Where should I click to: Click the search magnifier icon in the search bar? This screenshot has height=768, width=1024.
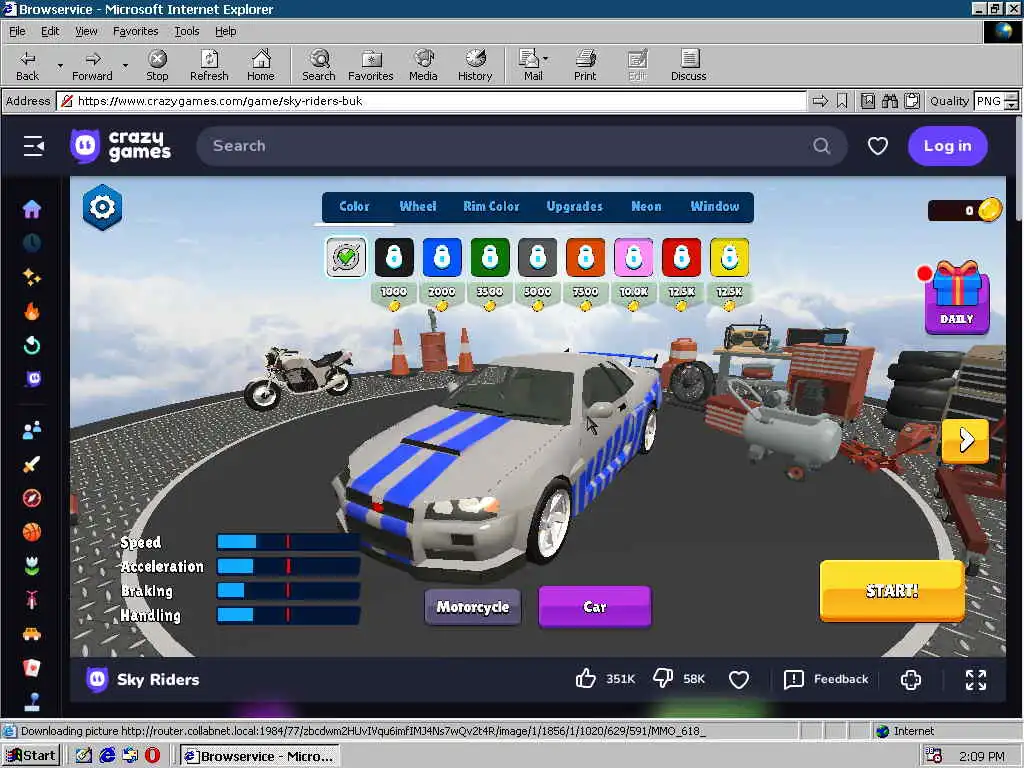click(822, 146)
